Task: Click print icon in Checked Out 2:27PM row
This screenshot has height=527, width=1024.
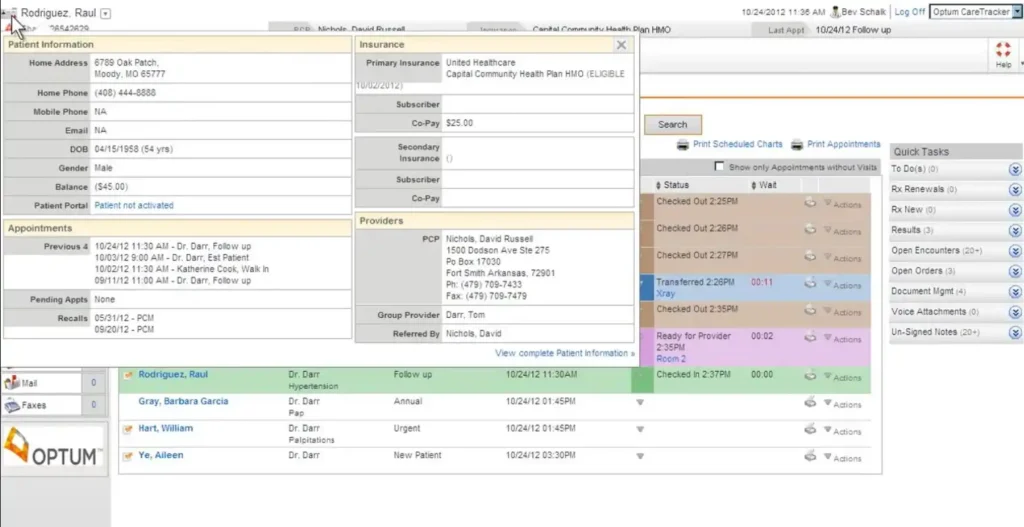Action: pos(810,257)
